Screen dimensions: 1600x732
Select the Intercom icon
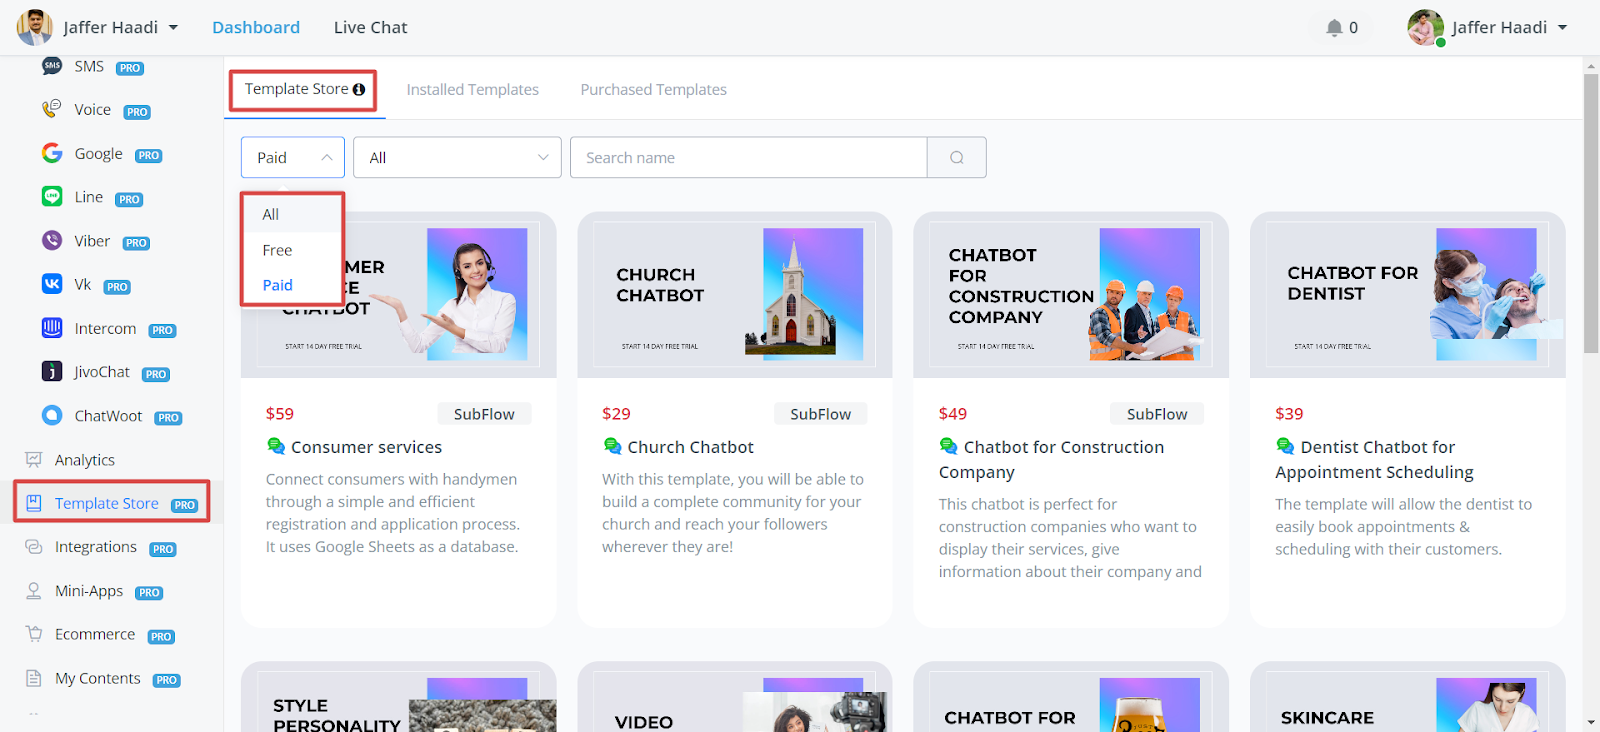pos(52,328)
